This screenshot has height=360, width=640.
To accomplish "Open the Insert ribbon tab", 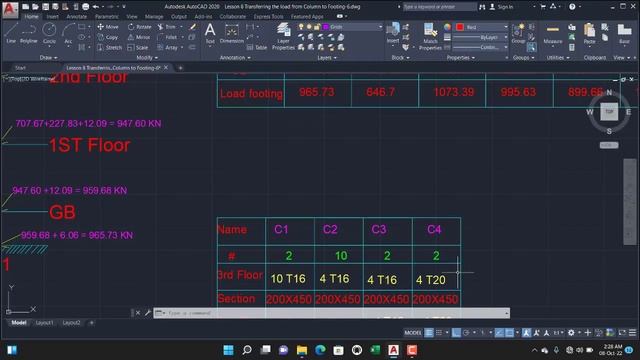I will pos(53,17).
